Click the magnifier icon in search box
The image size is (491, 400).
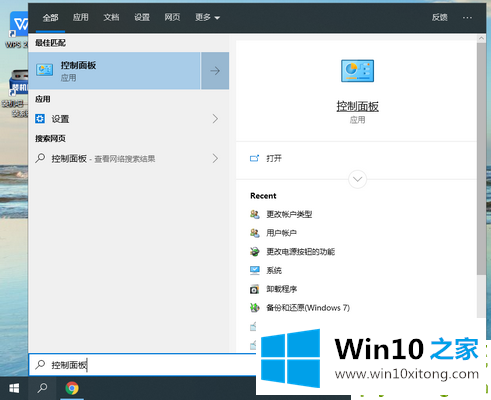[40, 365]
